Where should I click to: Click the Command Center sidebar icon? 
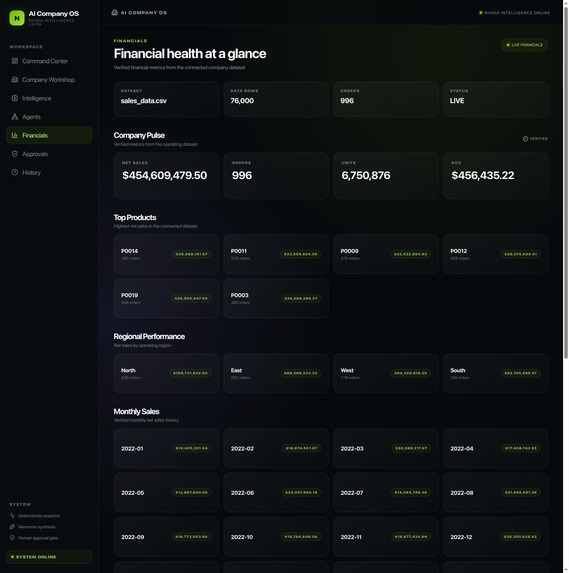(15, 61)
